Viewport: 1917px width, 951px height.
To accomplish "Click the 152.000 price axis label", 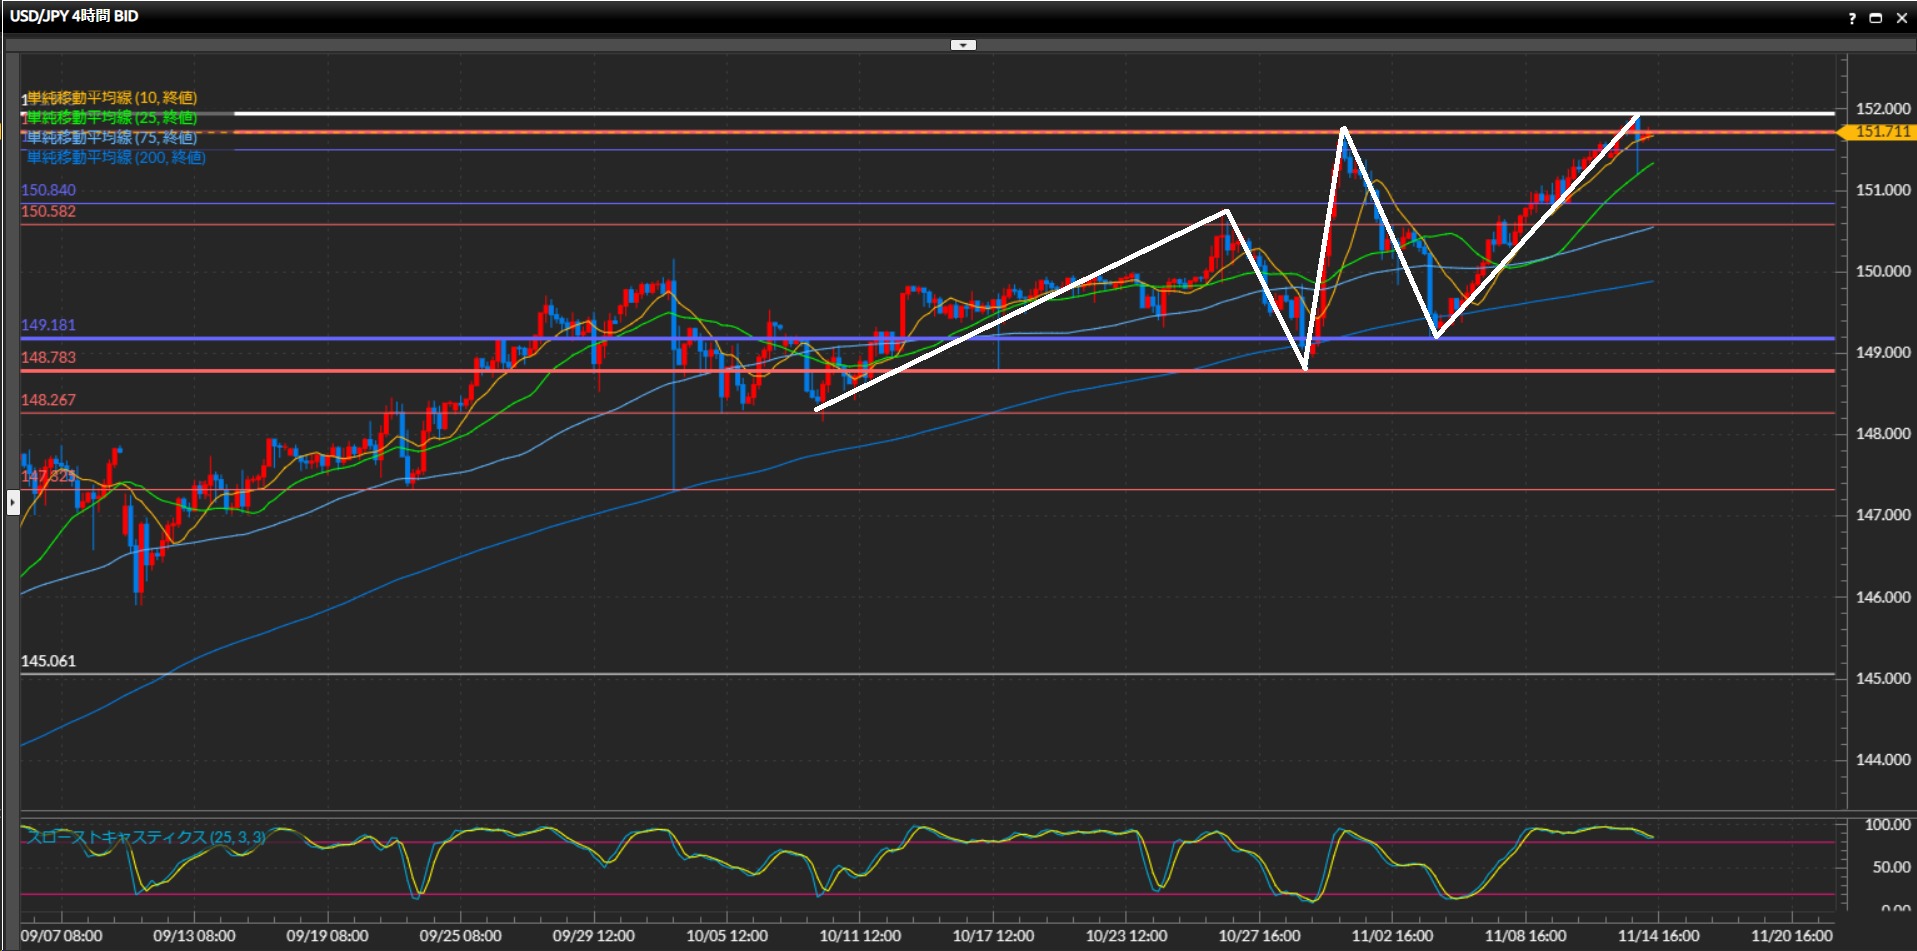I will pyautogui.click(x=1882, y=108).
